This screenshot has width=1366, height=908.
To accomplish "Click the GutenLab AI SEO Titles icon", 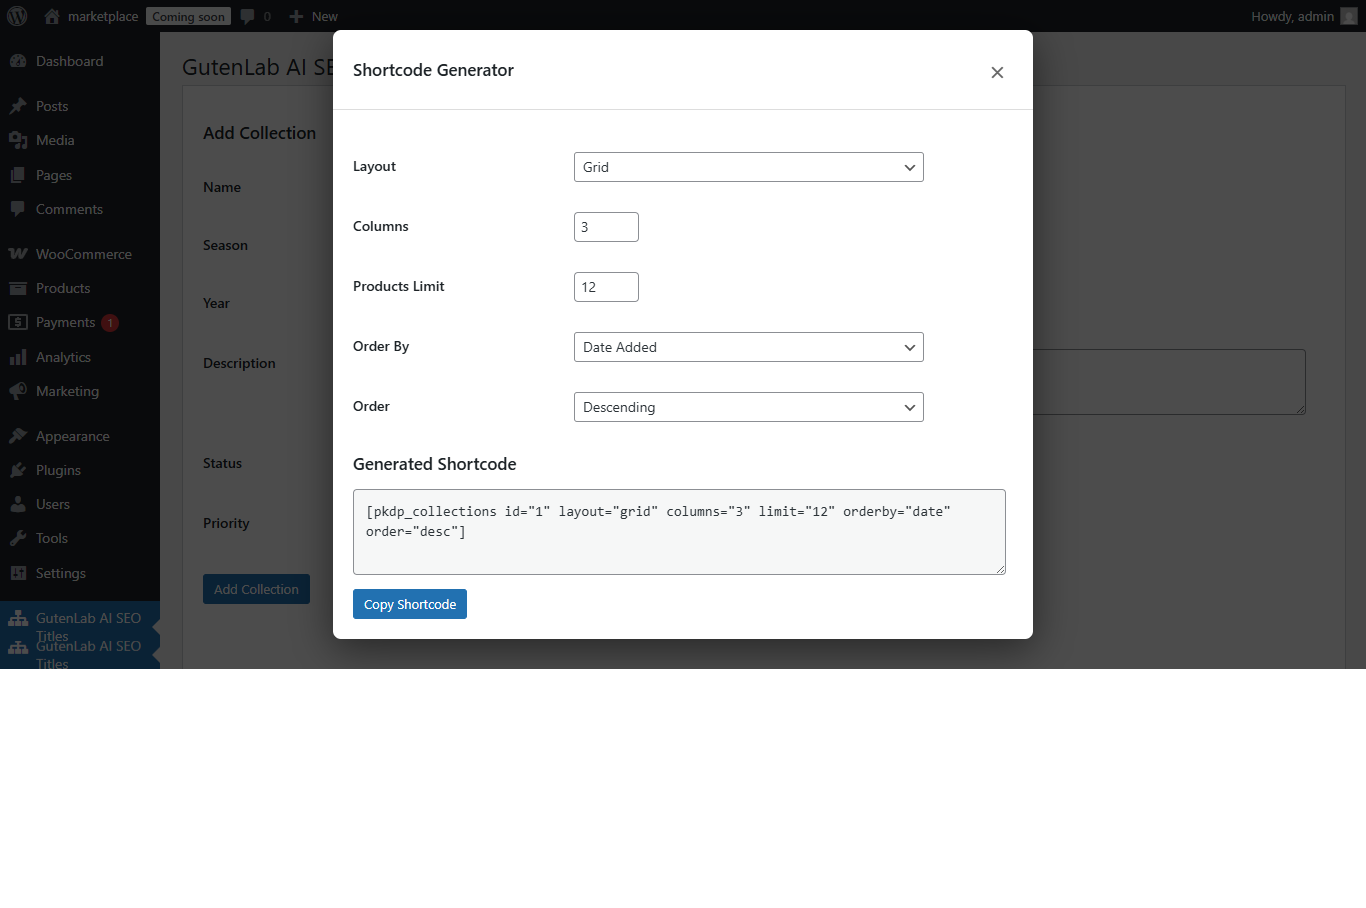I will 20,618.
